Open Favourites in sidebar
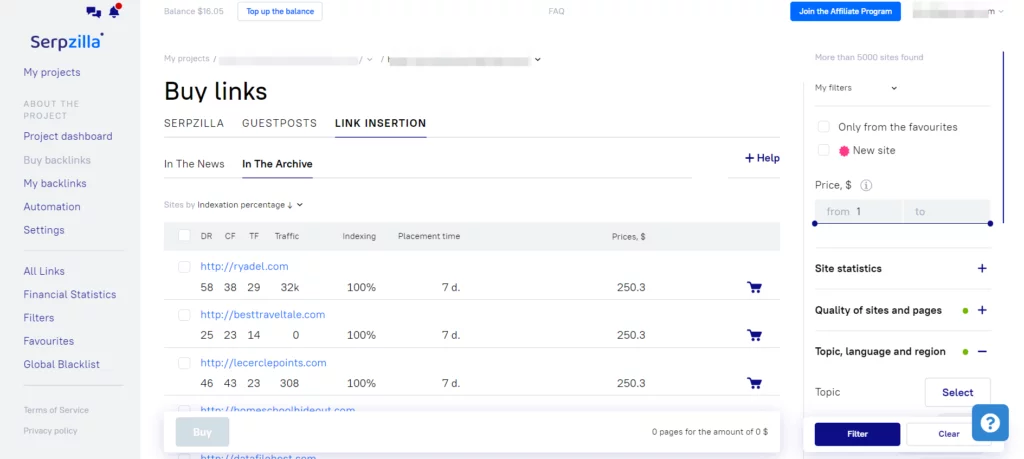The height and width of the screenshot is (459, 1024). pyautogui.click(x=49, y=341)
